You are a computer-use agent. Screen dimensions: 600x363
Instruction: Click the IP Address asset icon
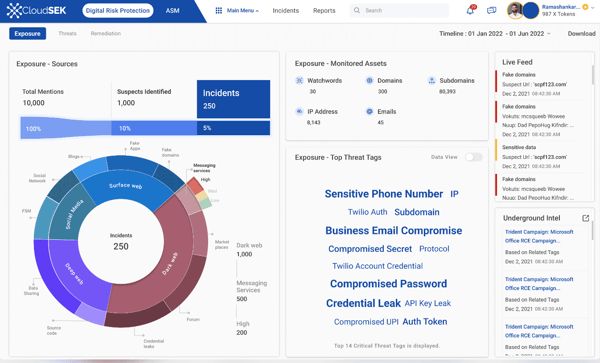(299, 111)
